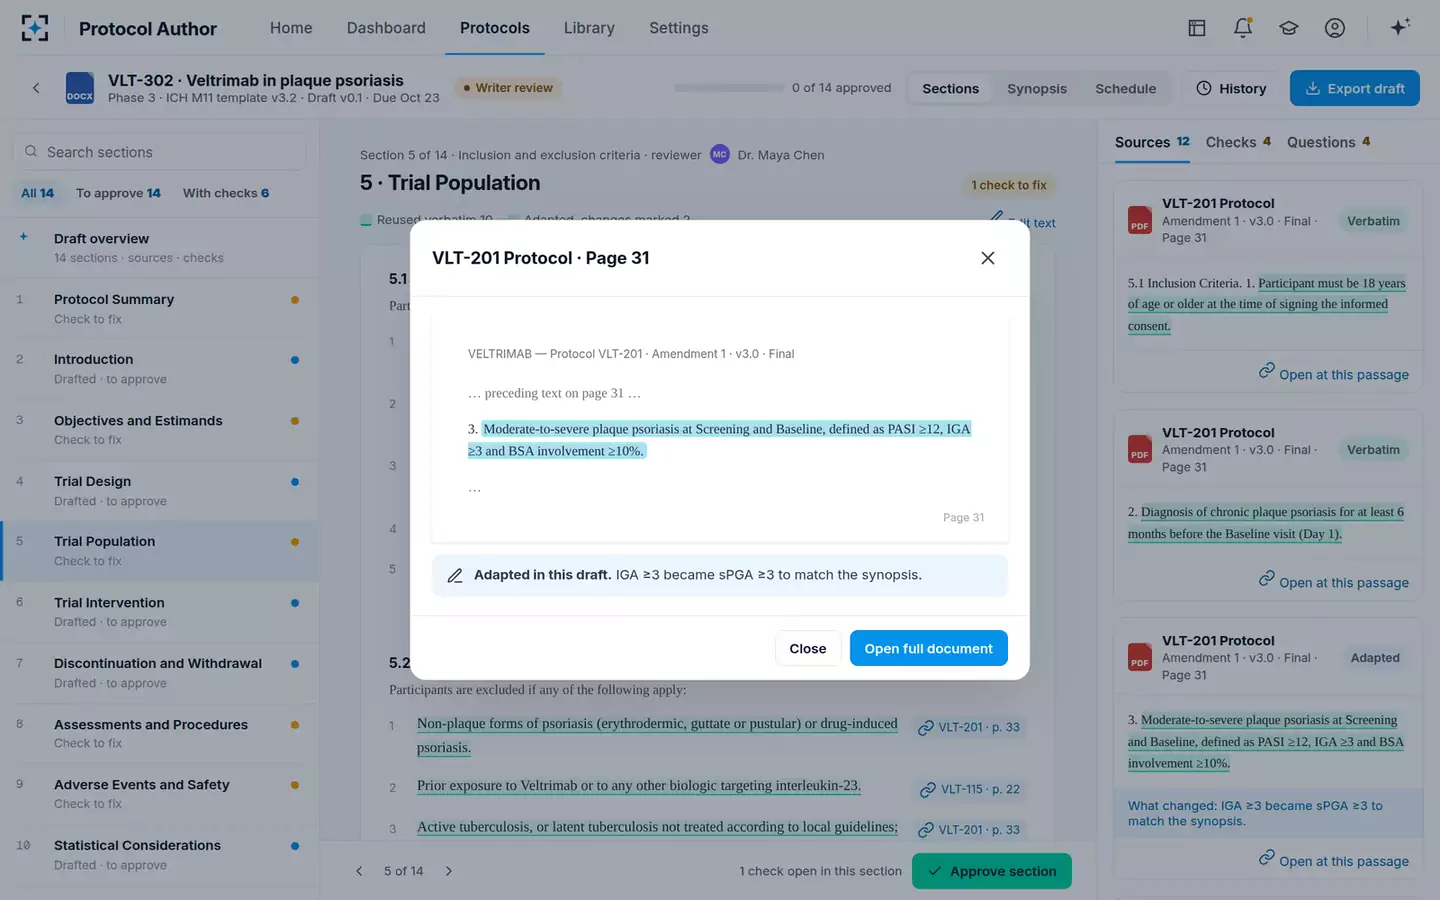Go back with the left arrow icon
The height and width of the screenshot is (900, 1440).
tap(36, 88)
